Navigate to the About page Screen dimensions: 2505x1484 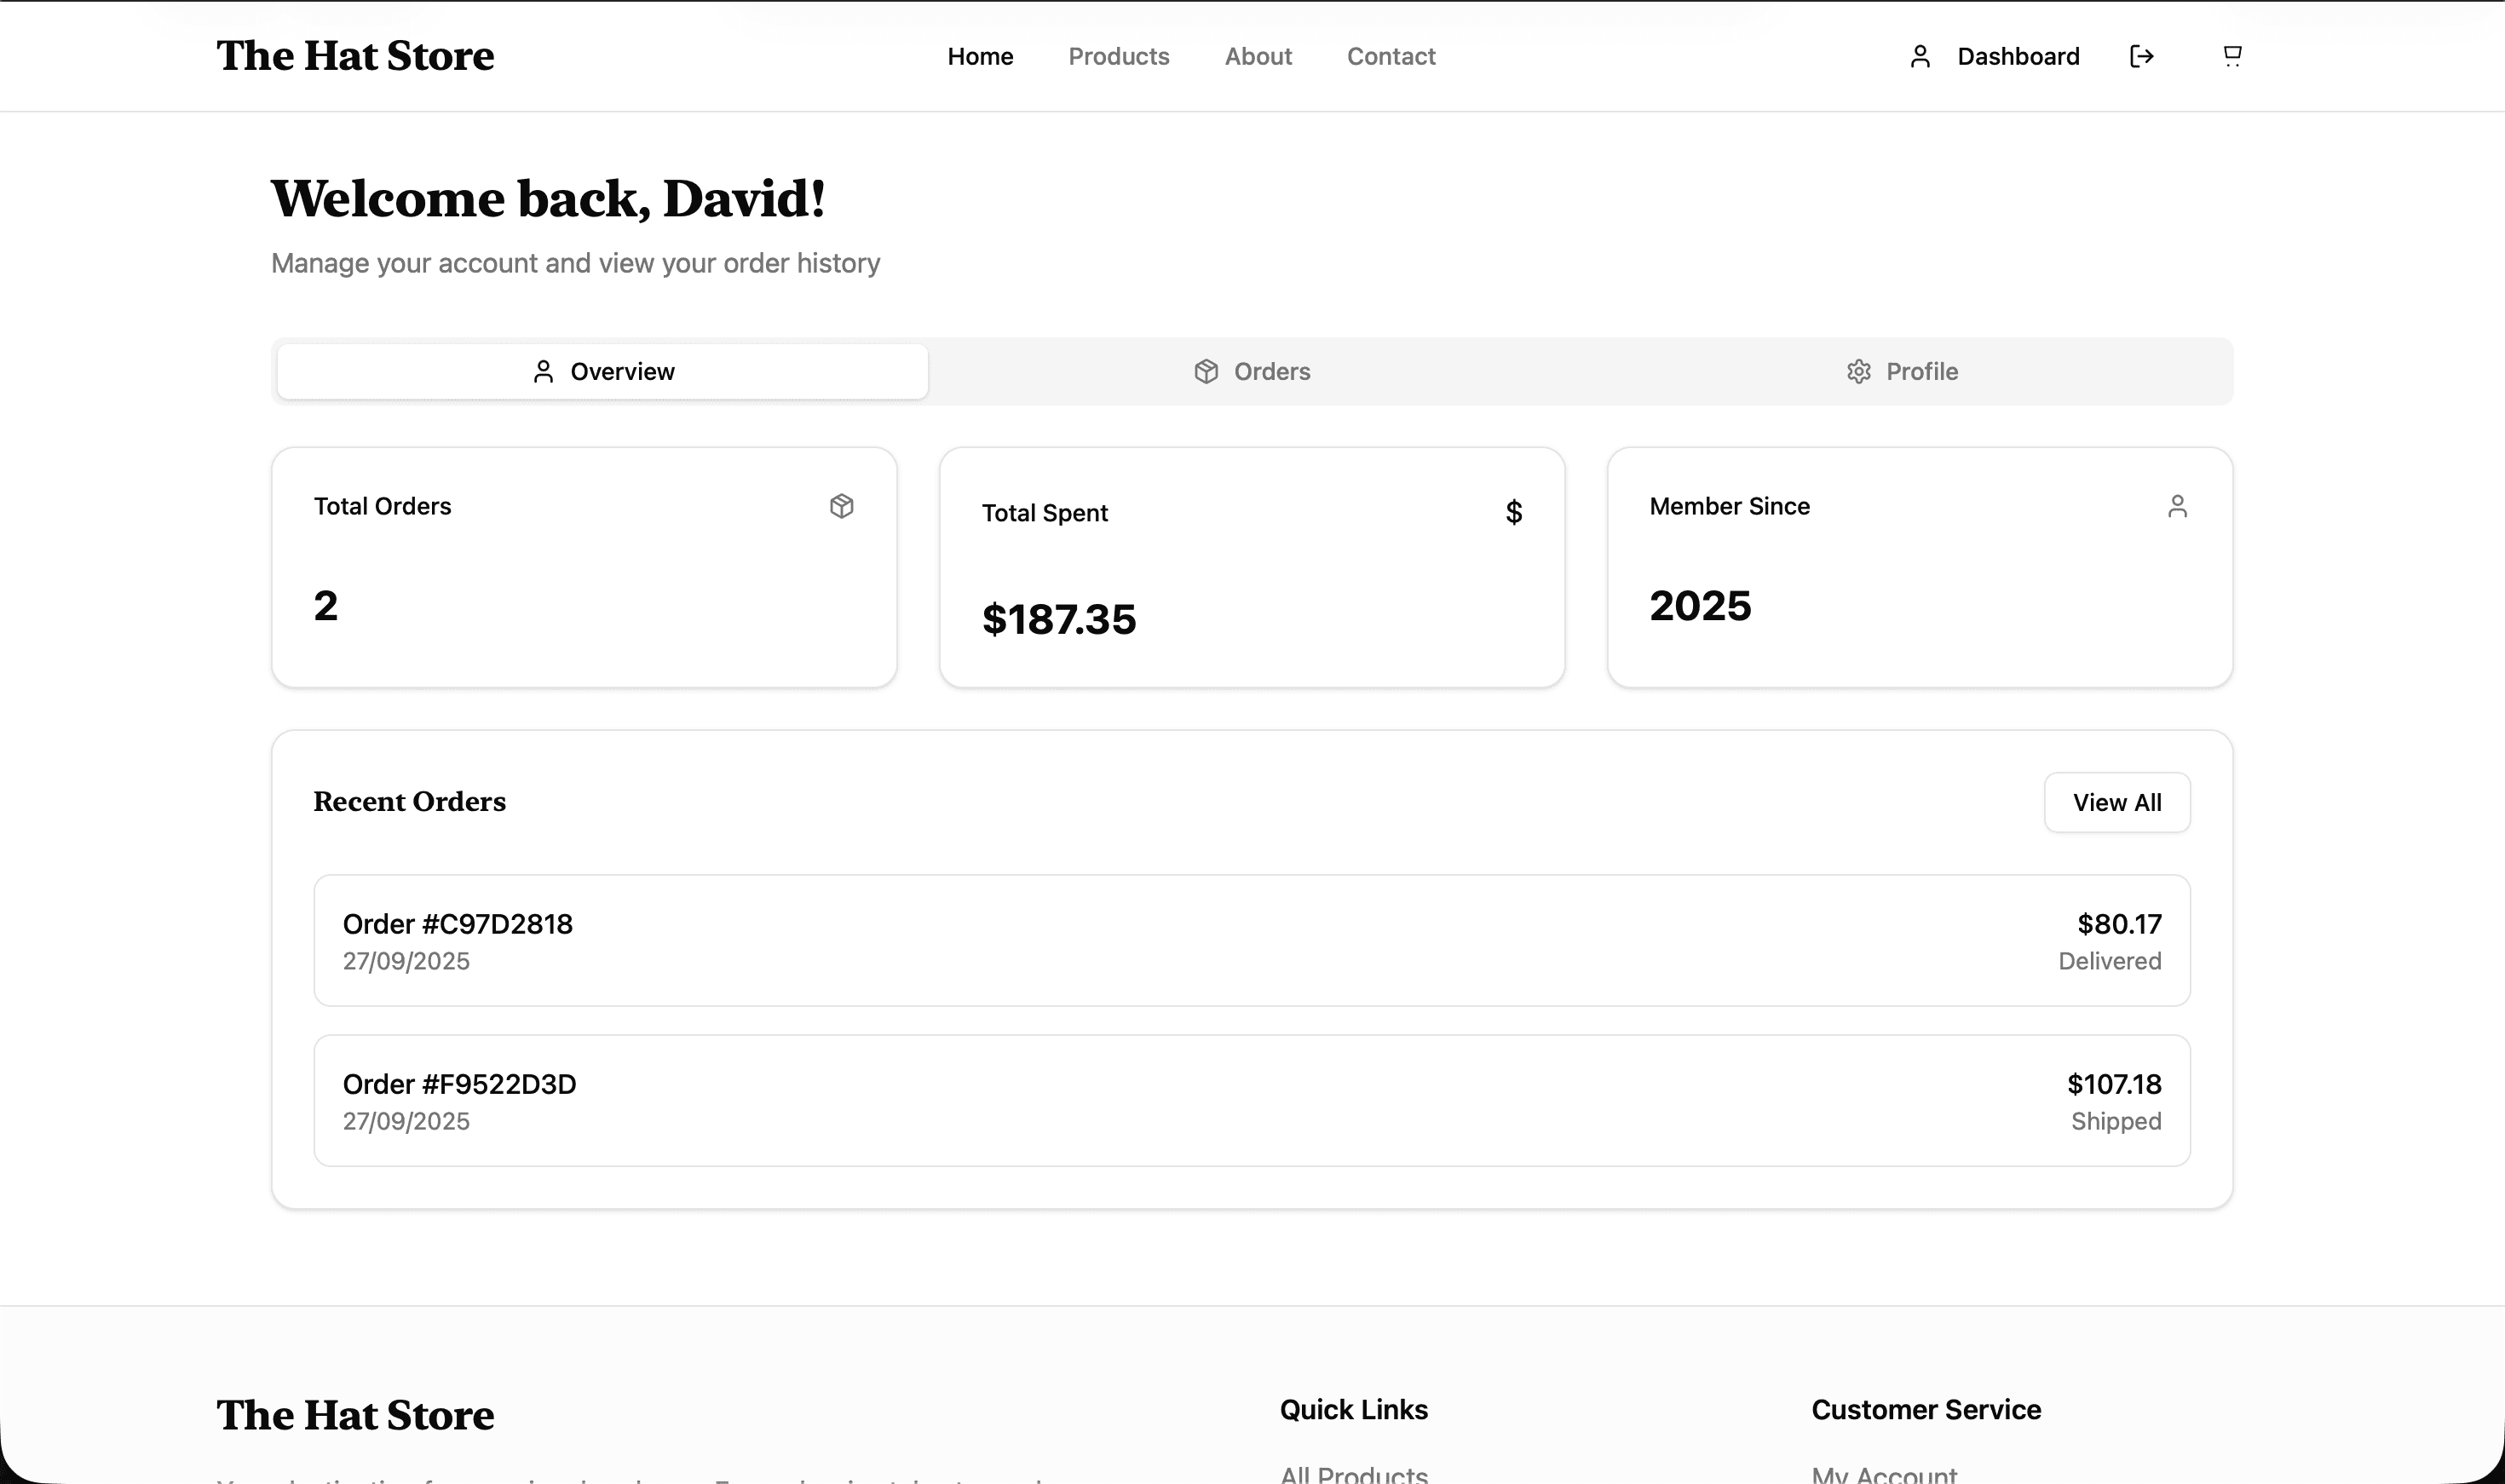pos(1258,57)
